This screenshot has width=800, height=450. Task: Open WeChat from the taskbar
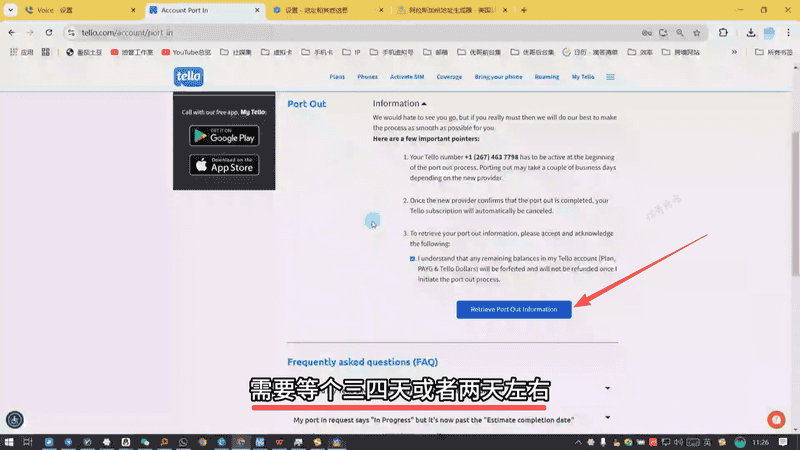[x=145, y=442]
